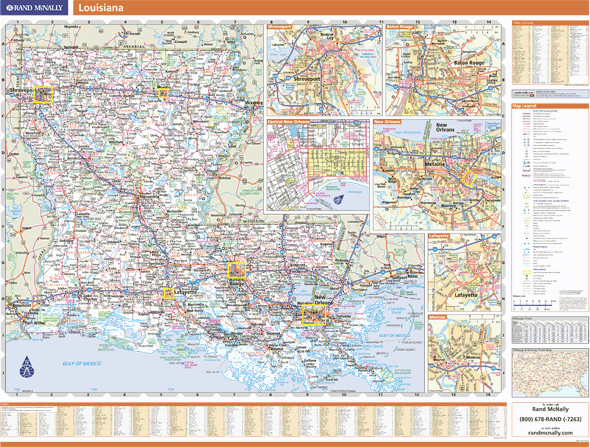Image resolution: width=590 pixels, height=447 pixels.
Task: Click the New Orleans city name in the New Orleans inset
Action: (444, 127)
